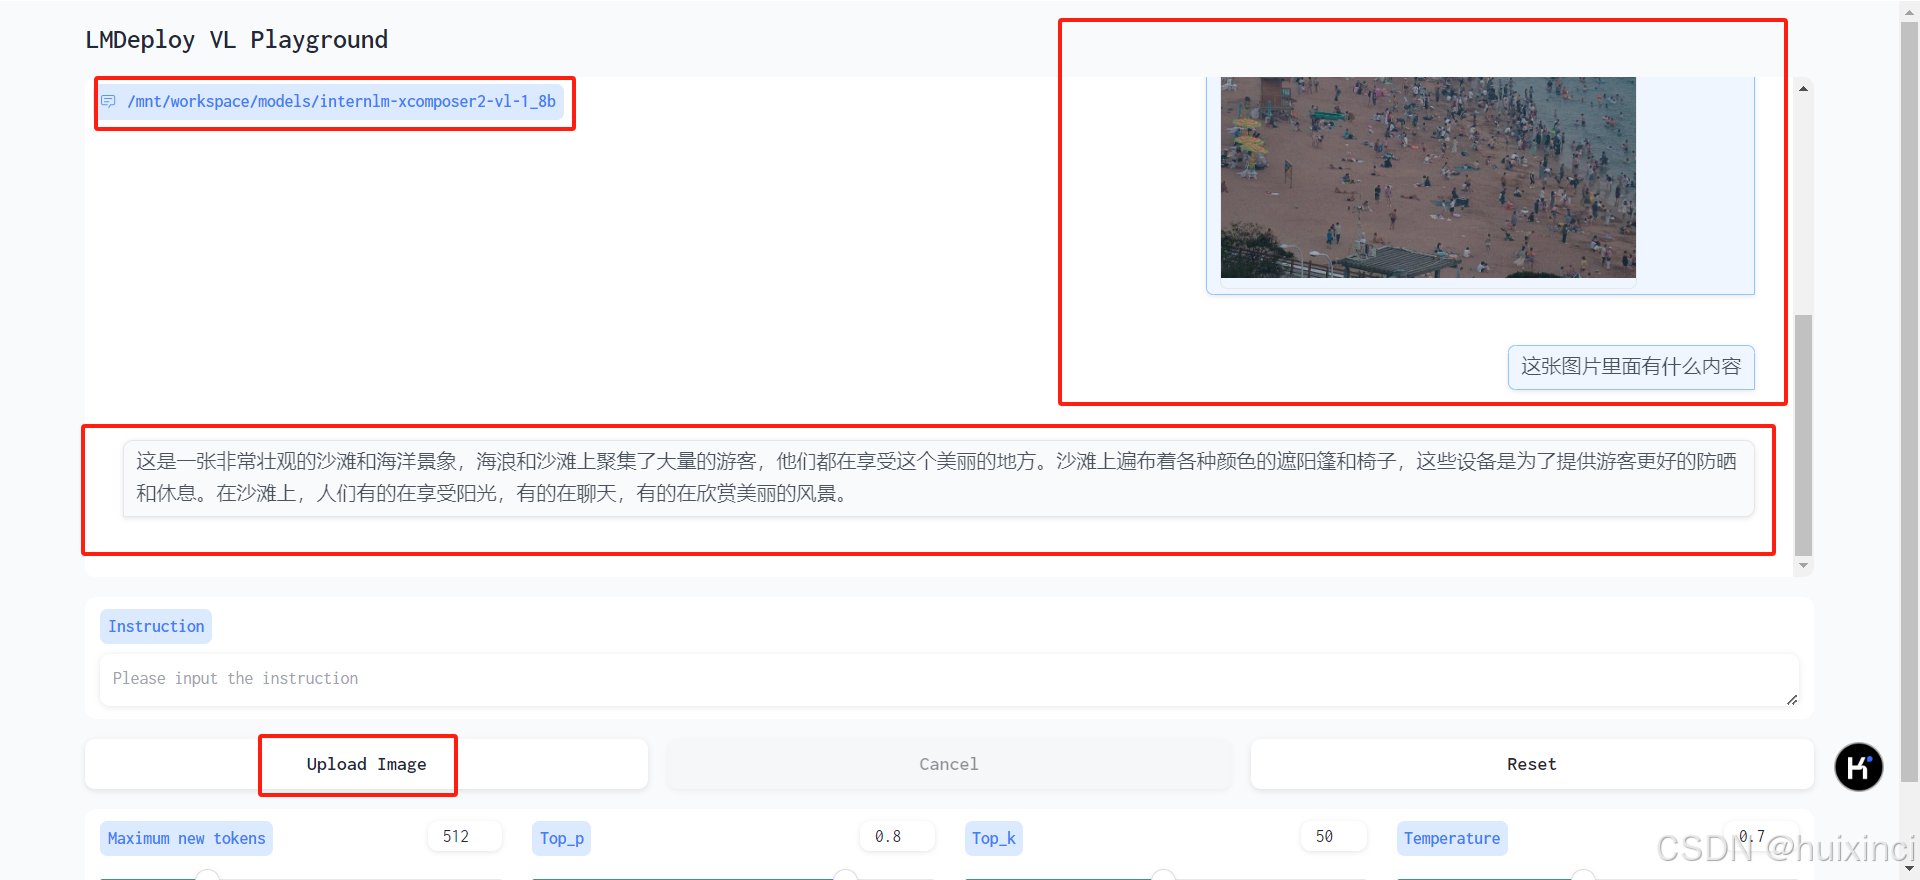Click the Top_k slider handle
The height and width of the screenshot is (880, 1920).
point(1163,876)
